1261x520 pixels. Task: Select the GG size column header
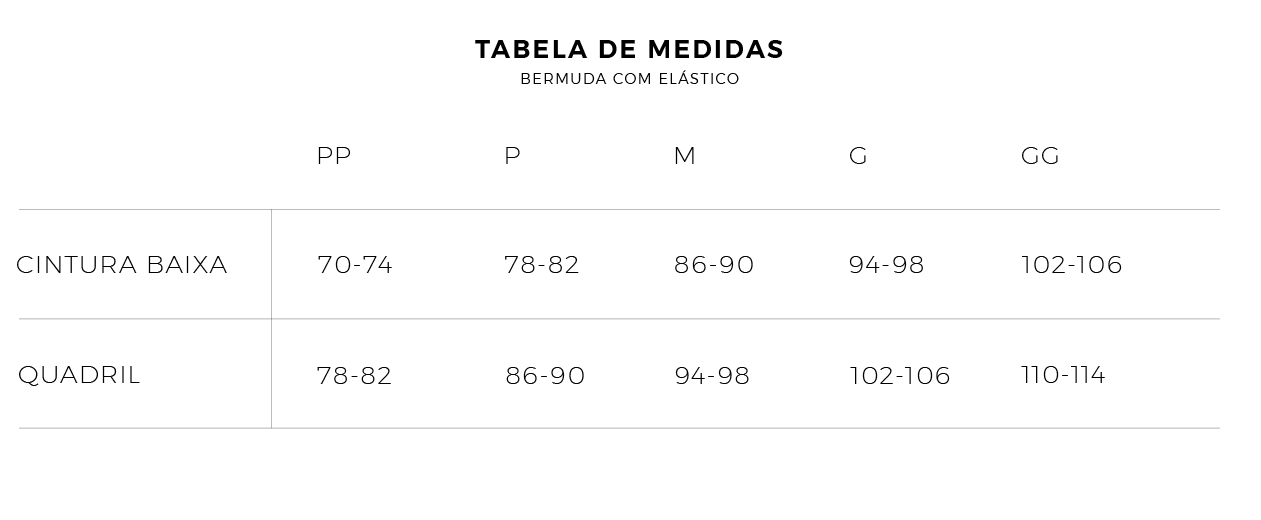tap(1040, 156)
